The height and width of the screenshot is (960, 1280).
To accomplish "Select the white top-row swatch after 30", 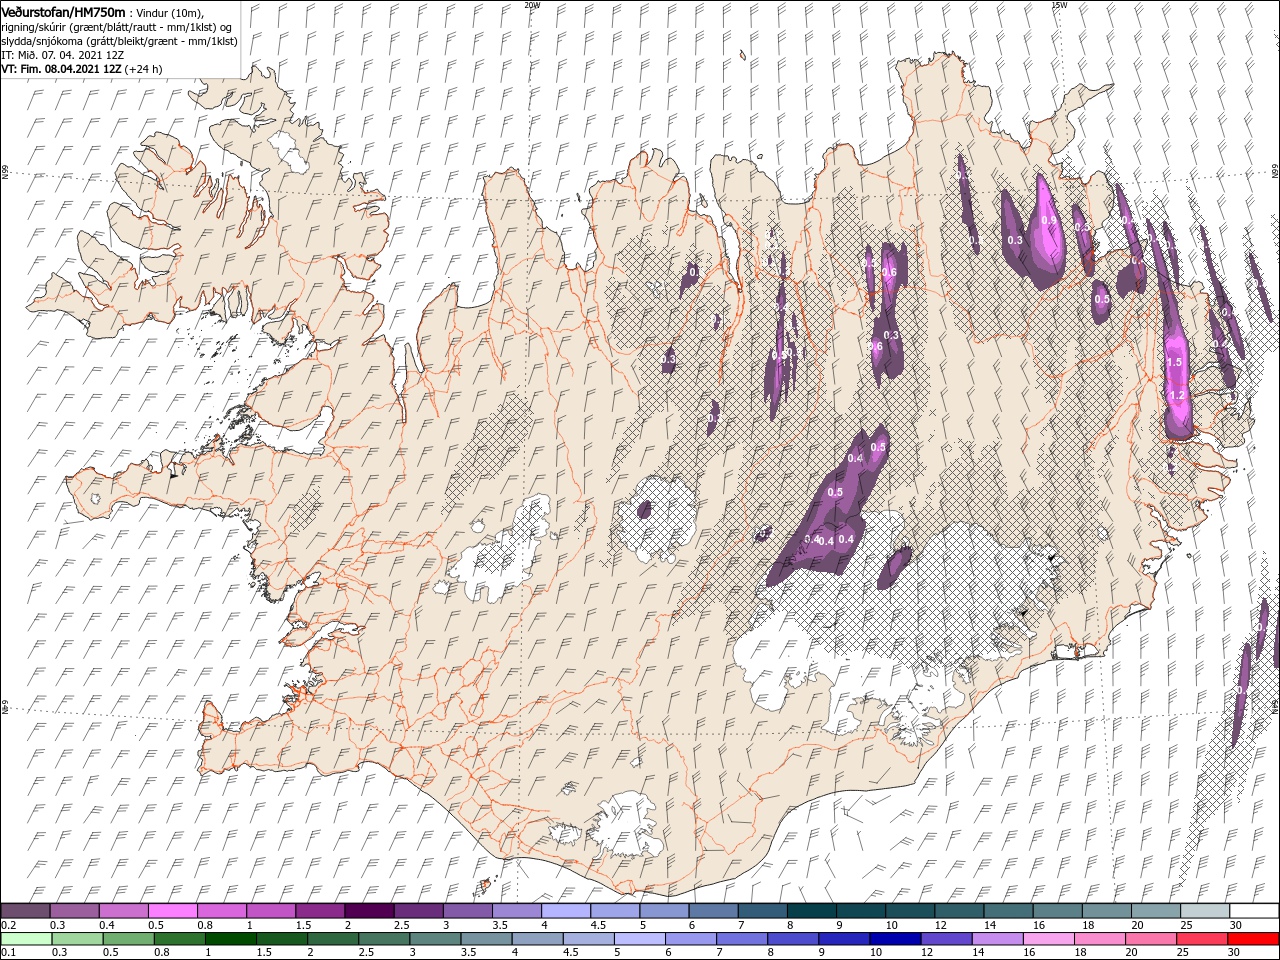I will pos(1254,911).
